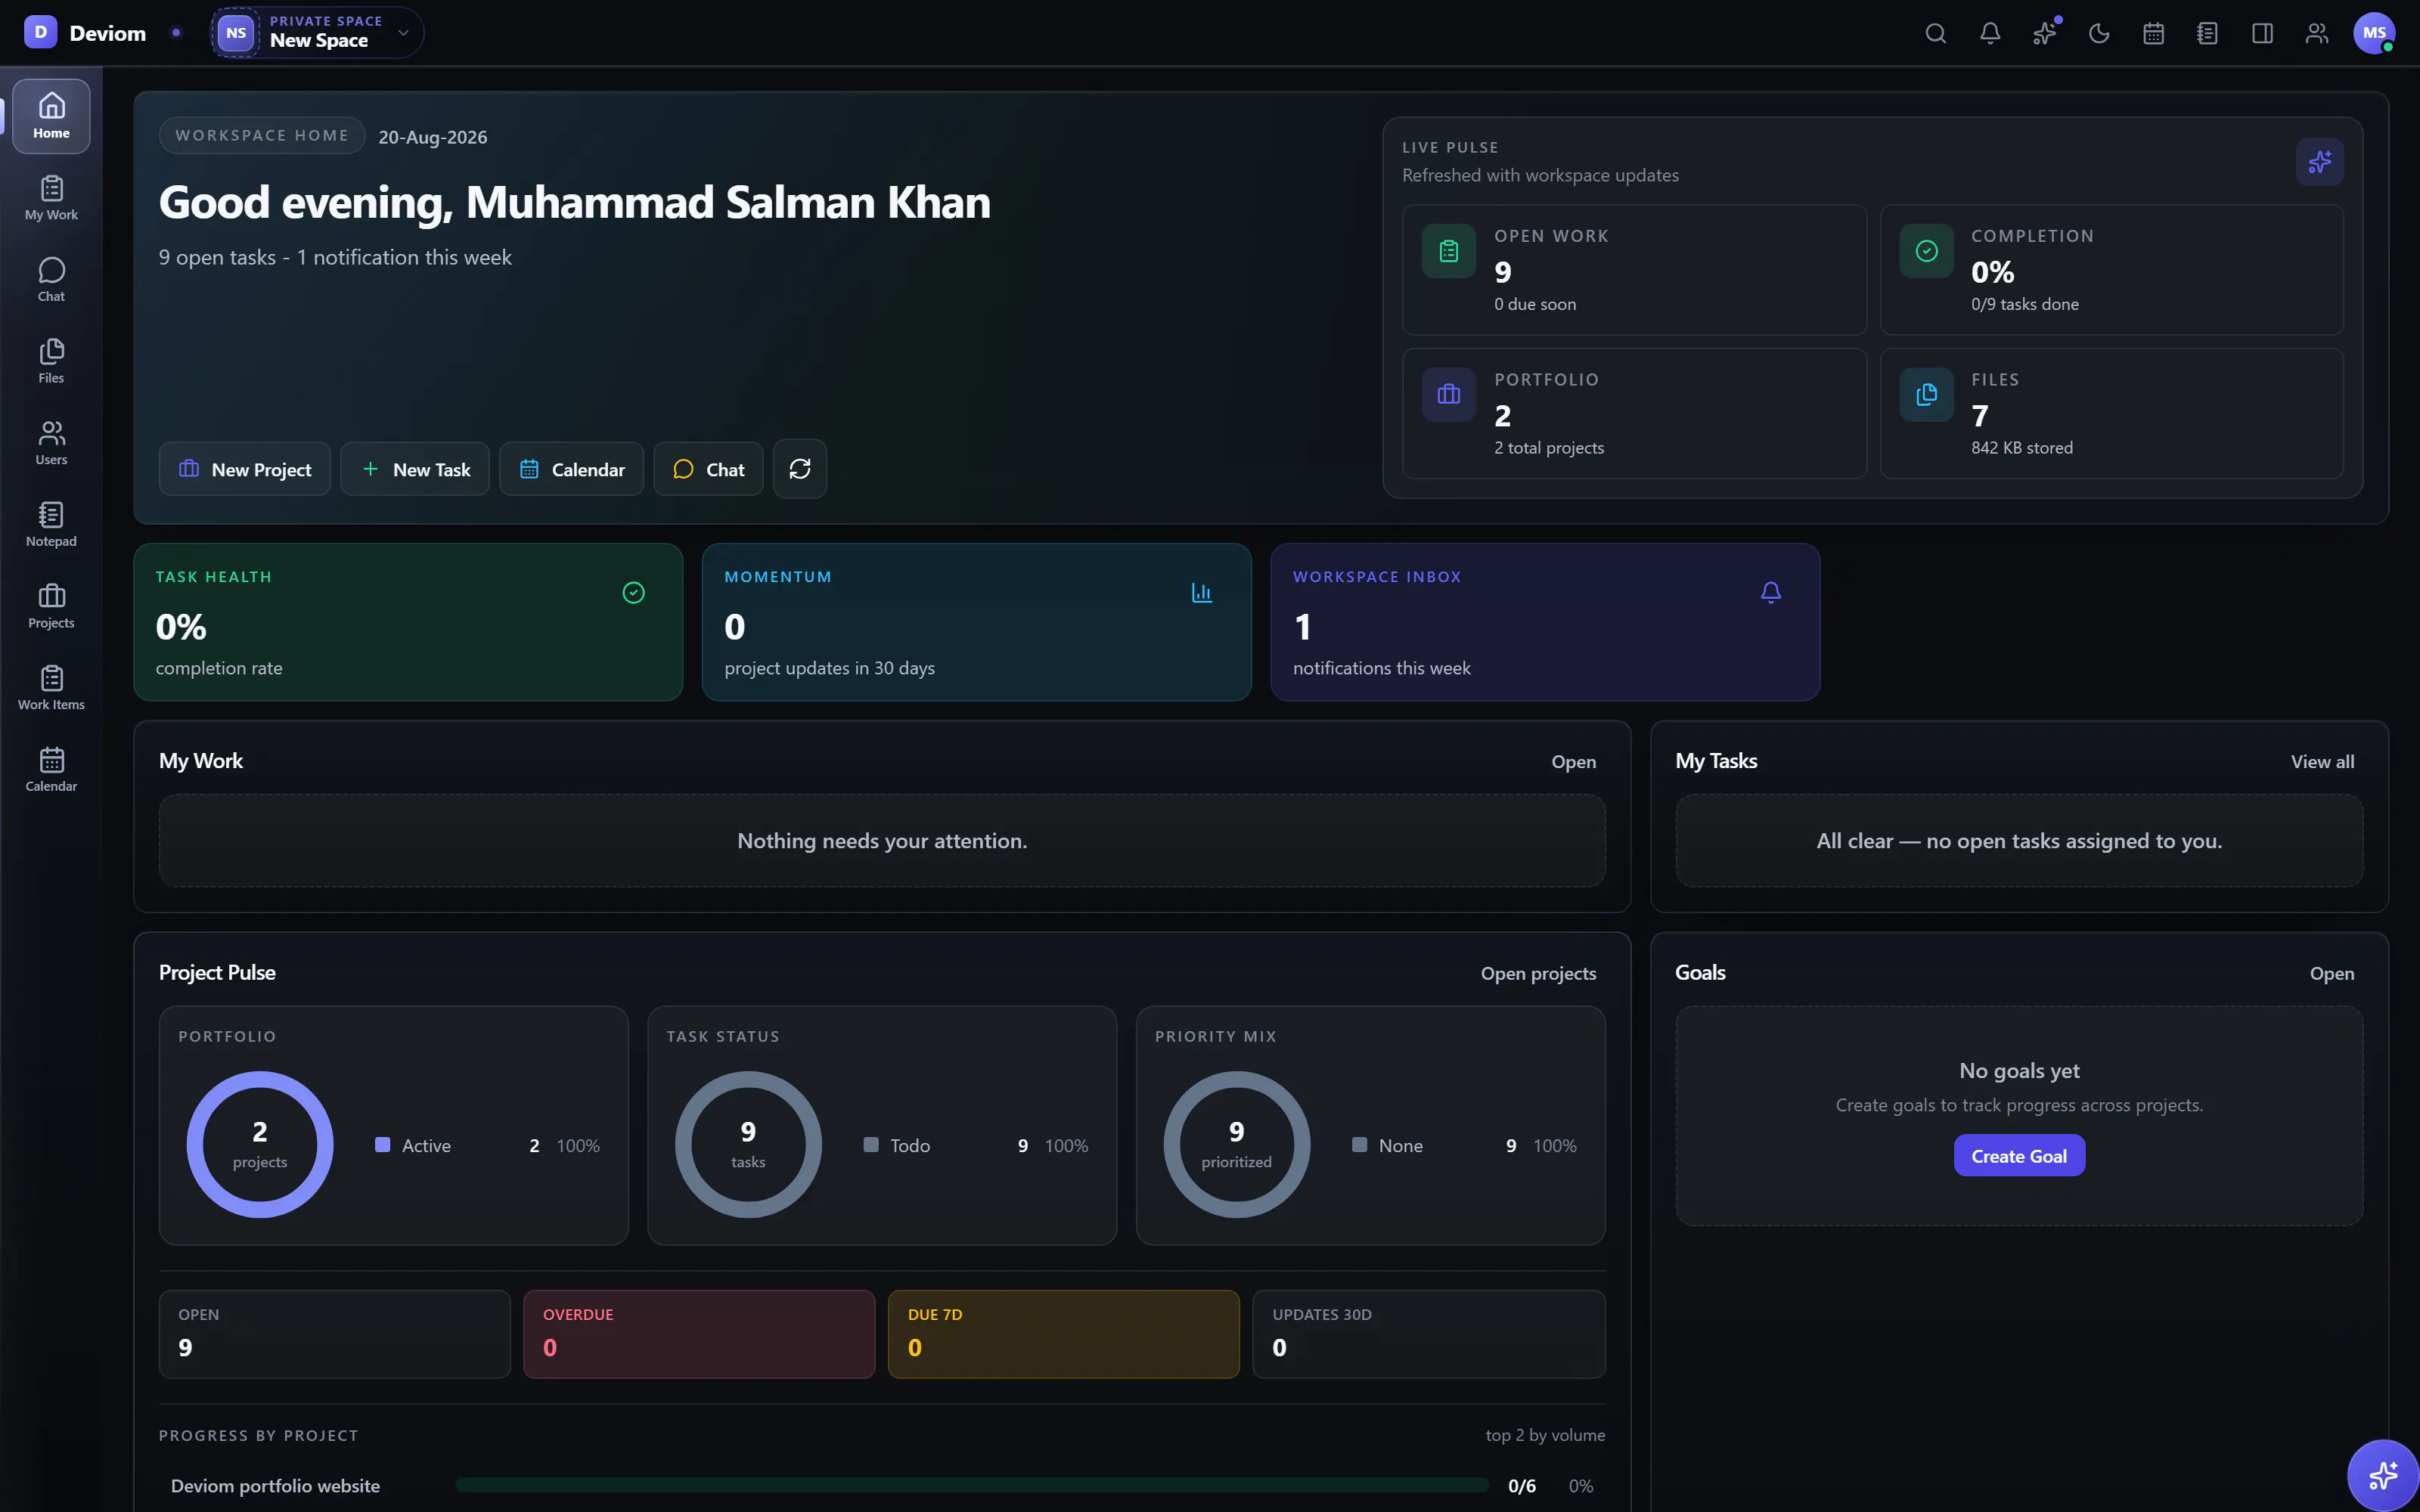
Task: Open the search icon in top bar
Action: 1935,33
